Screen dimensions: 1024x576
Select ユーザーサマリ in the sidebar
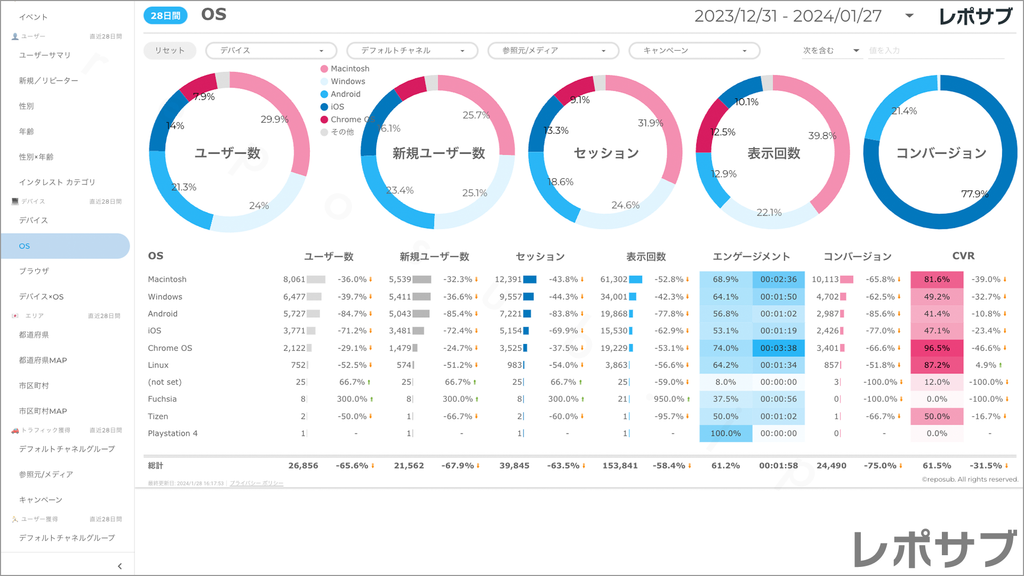coord(45,55)
